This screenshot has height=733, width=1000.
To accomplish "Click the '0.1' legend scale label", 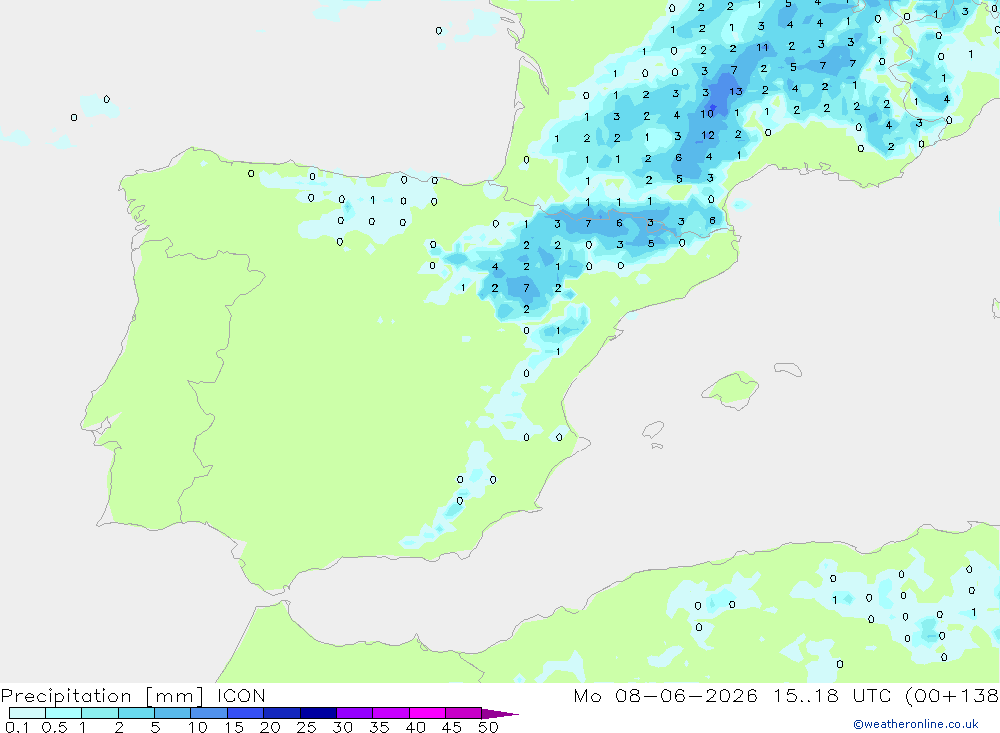I will point(17,727).
